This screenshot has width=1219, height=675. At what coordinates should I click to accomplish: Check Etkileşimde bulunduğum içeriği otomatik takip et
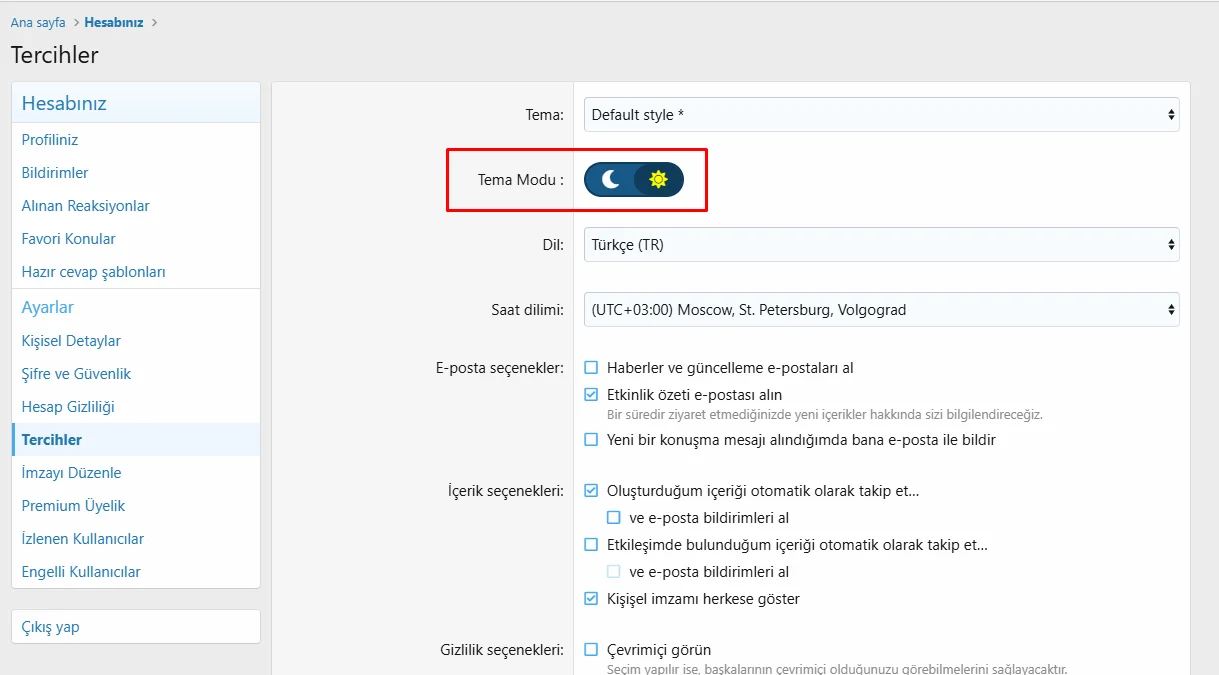point(591,545)
